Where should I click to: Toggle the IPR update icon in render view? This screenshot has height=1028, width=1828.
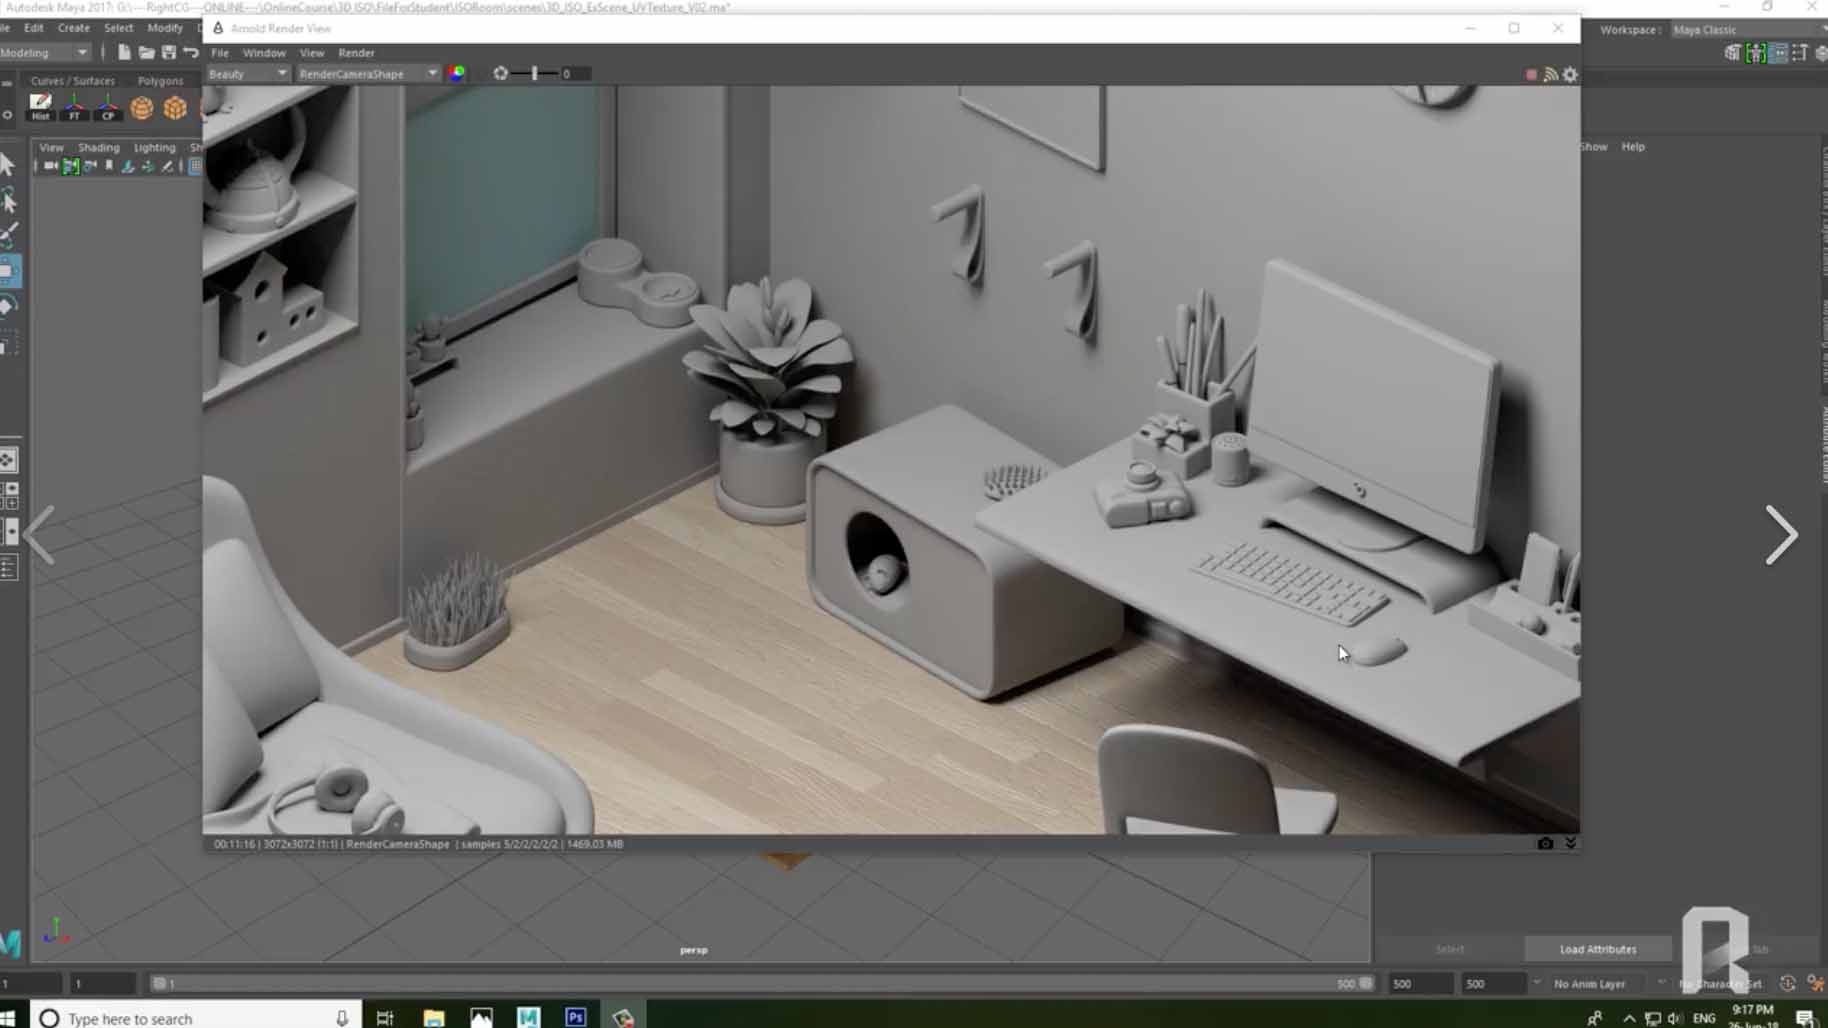click(1550, 75)
